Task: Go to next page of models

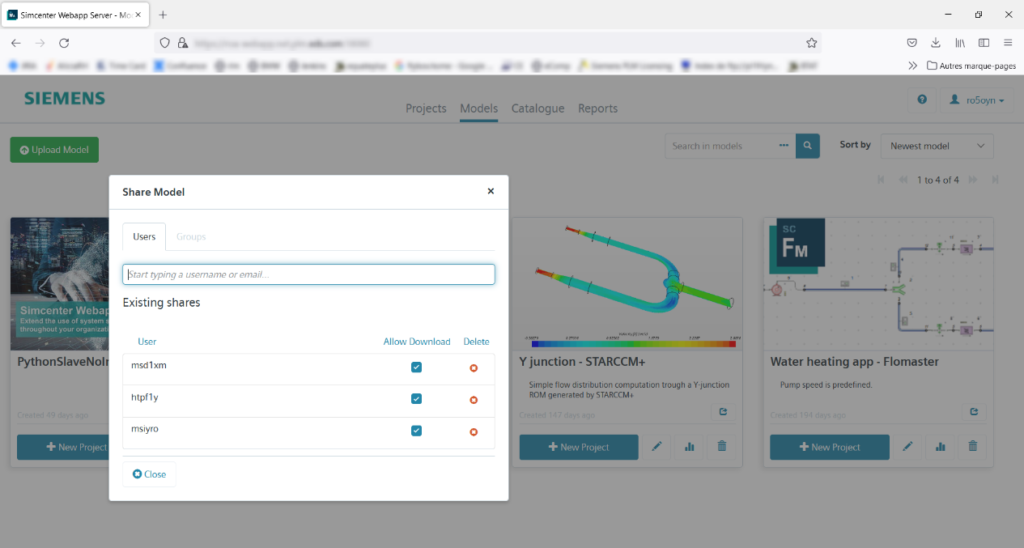Action: click(972, 180)
